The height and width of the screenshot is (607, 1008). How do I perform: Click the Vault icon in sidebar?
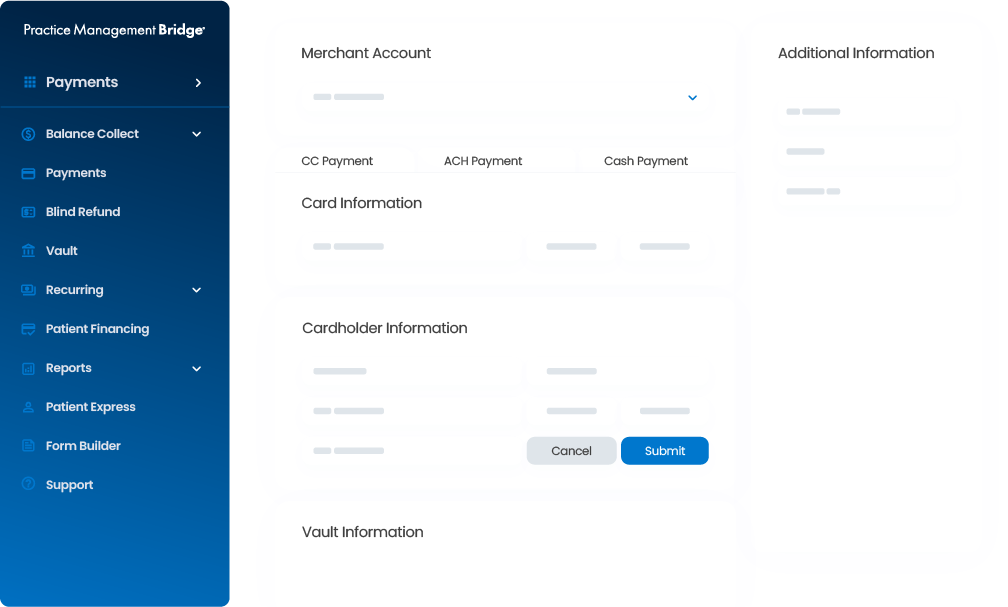click(28, 250)
